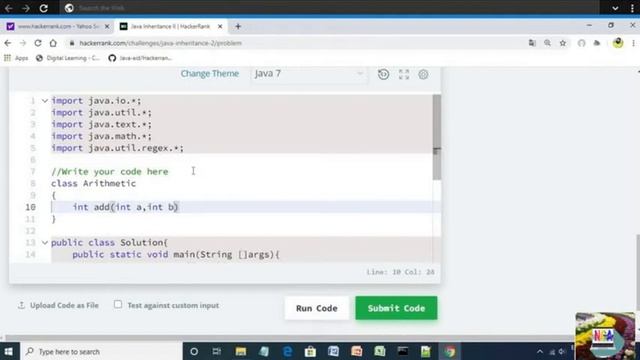Show hidden system tray icons
The height and width of the screenshot is (360, 640).
pyautogui.click(x=540, y=351)
